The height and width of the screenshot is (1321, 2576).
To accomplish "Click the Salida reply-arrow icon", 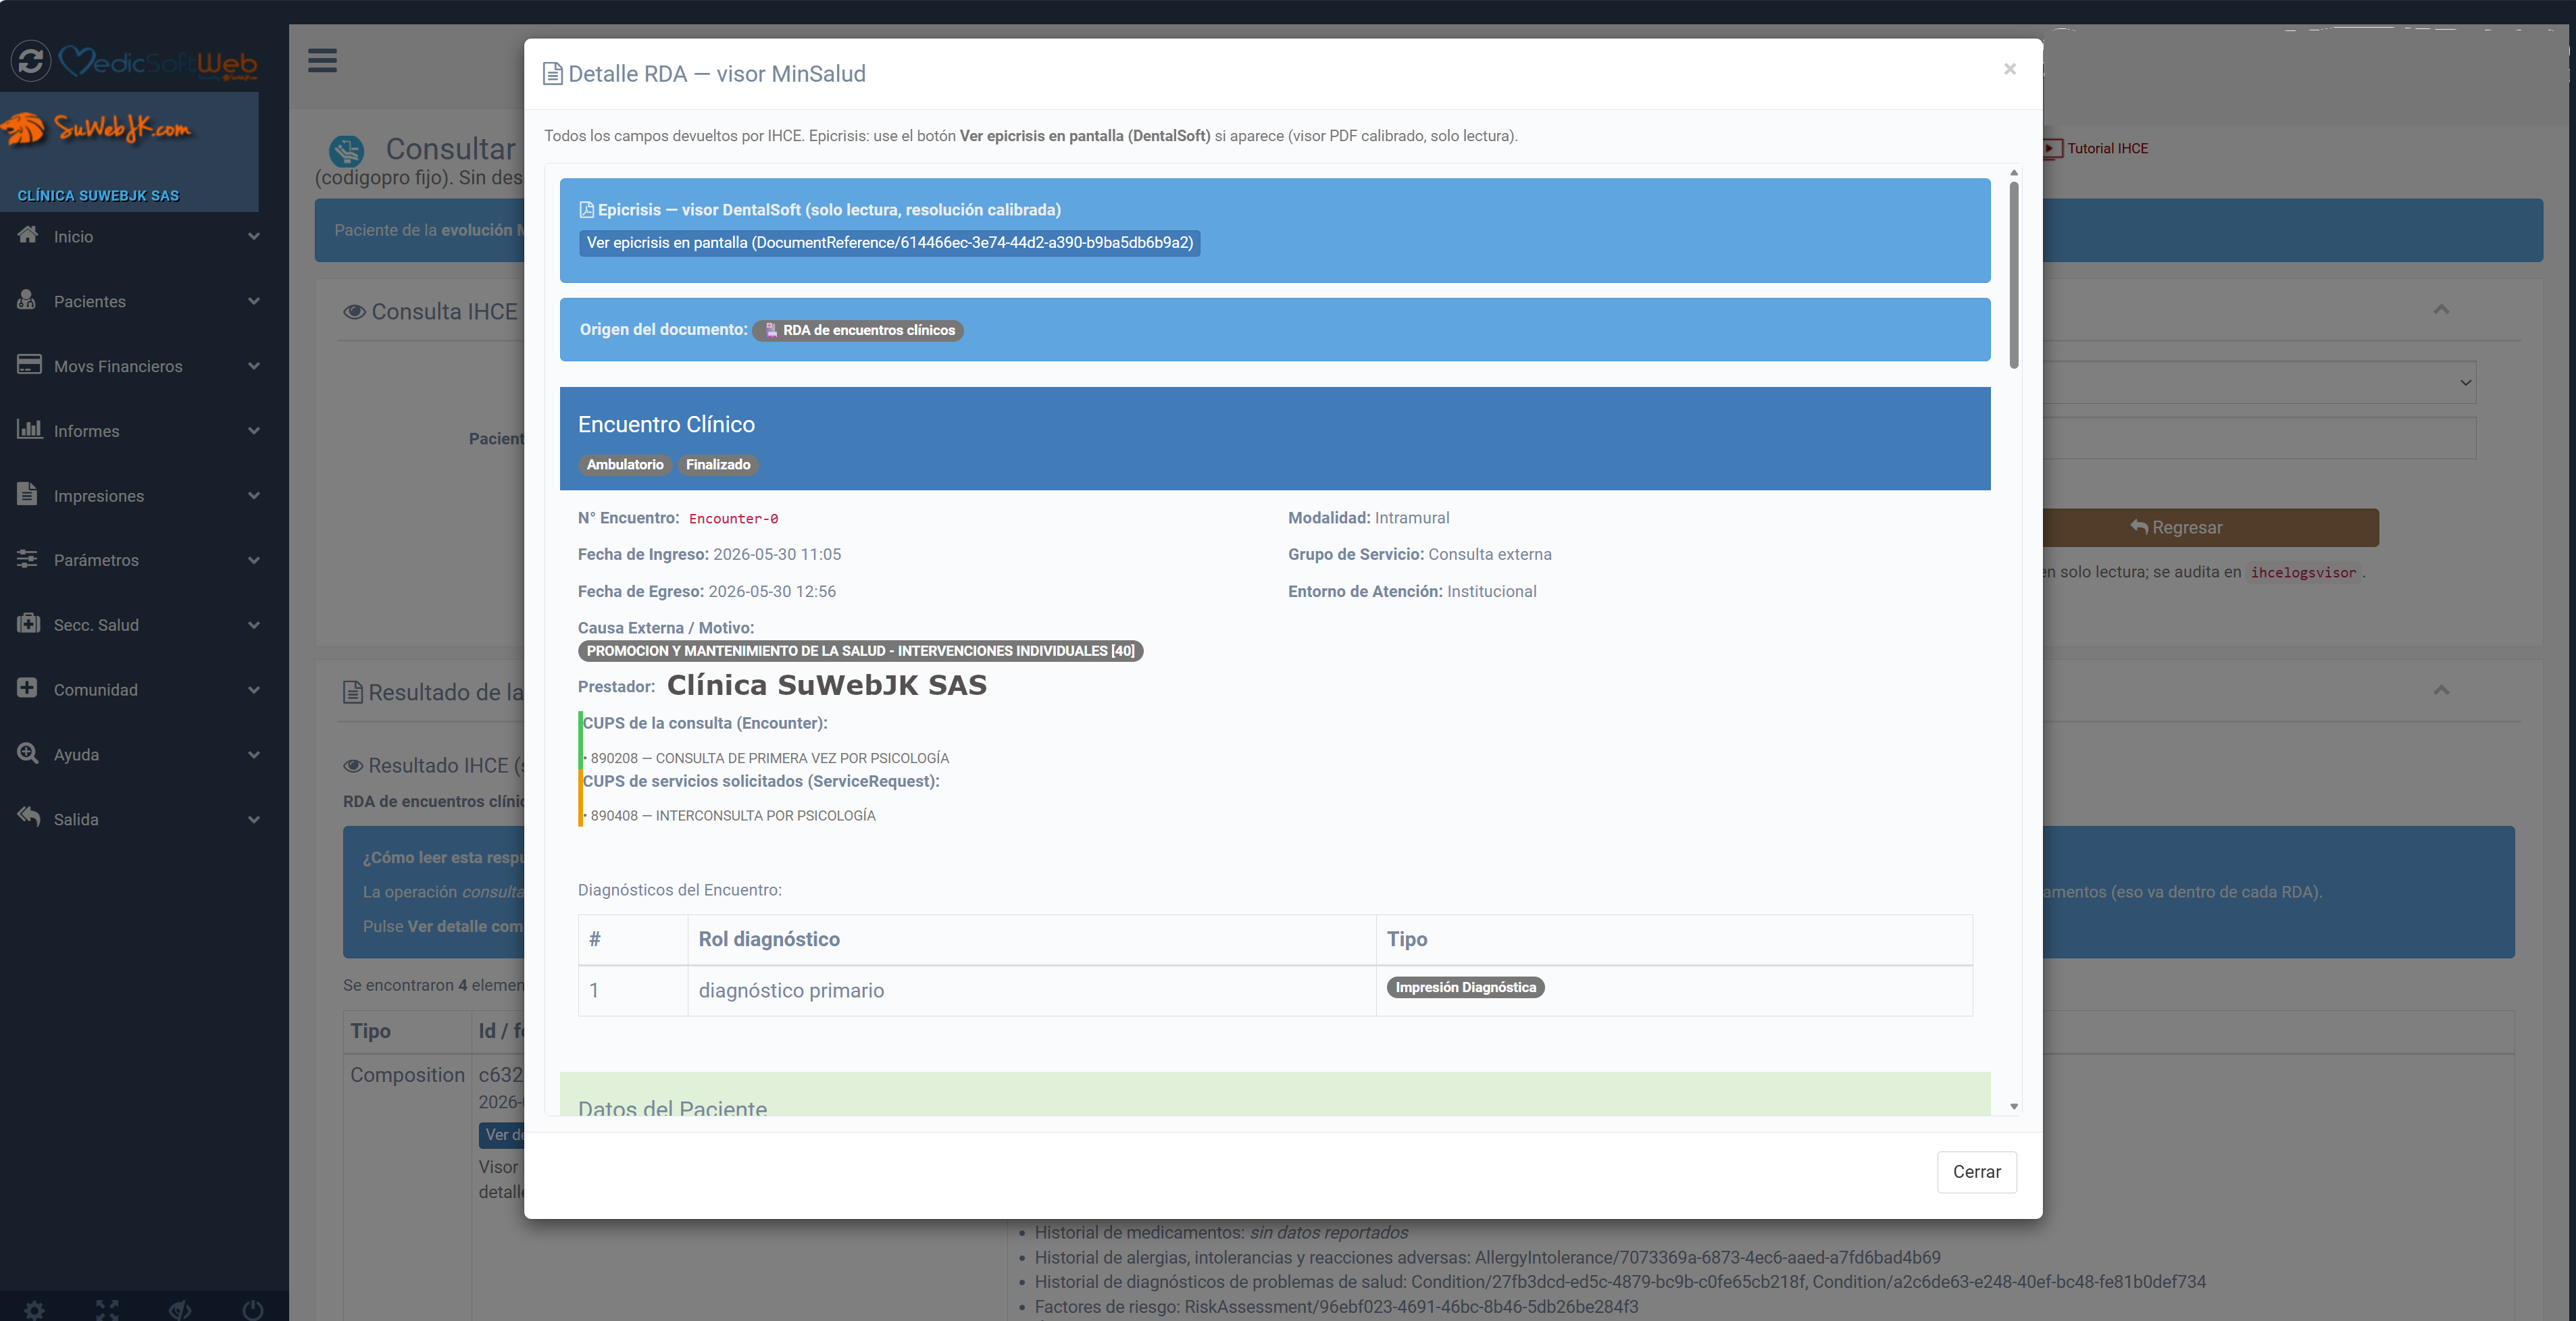I will click(x=28, y=817).
